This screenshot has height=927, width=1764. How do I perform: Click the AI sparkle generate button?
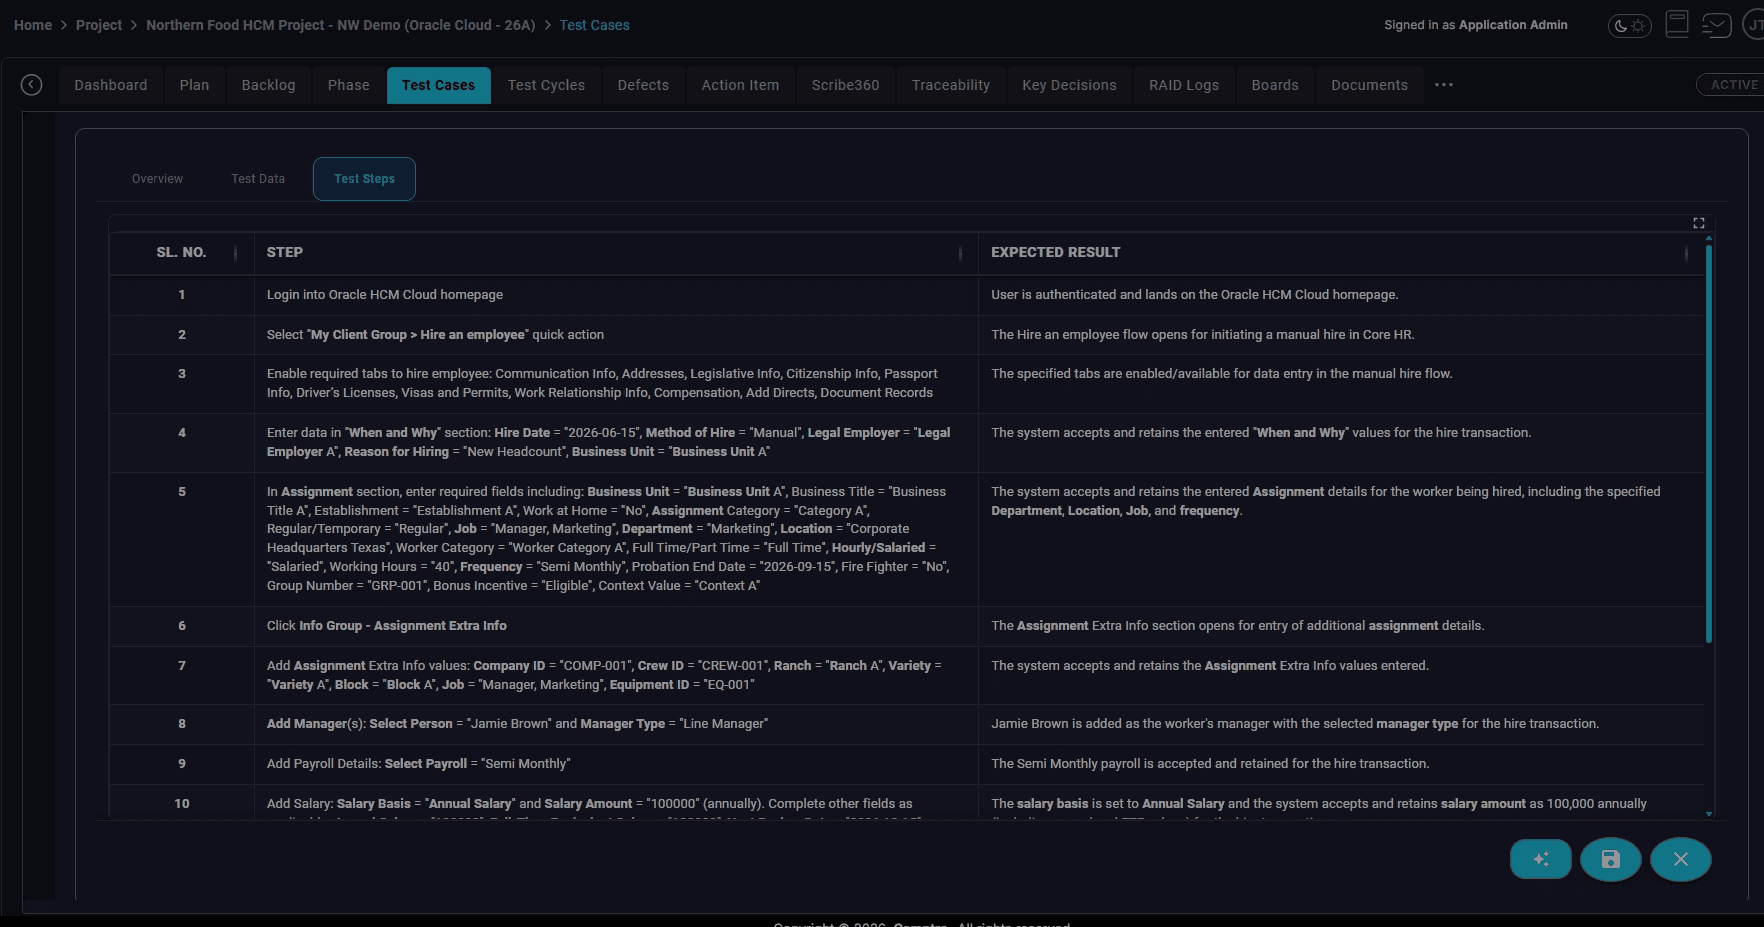(x=1541, y=859)
